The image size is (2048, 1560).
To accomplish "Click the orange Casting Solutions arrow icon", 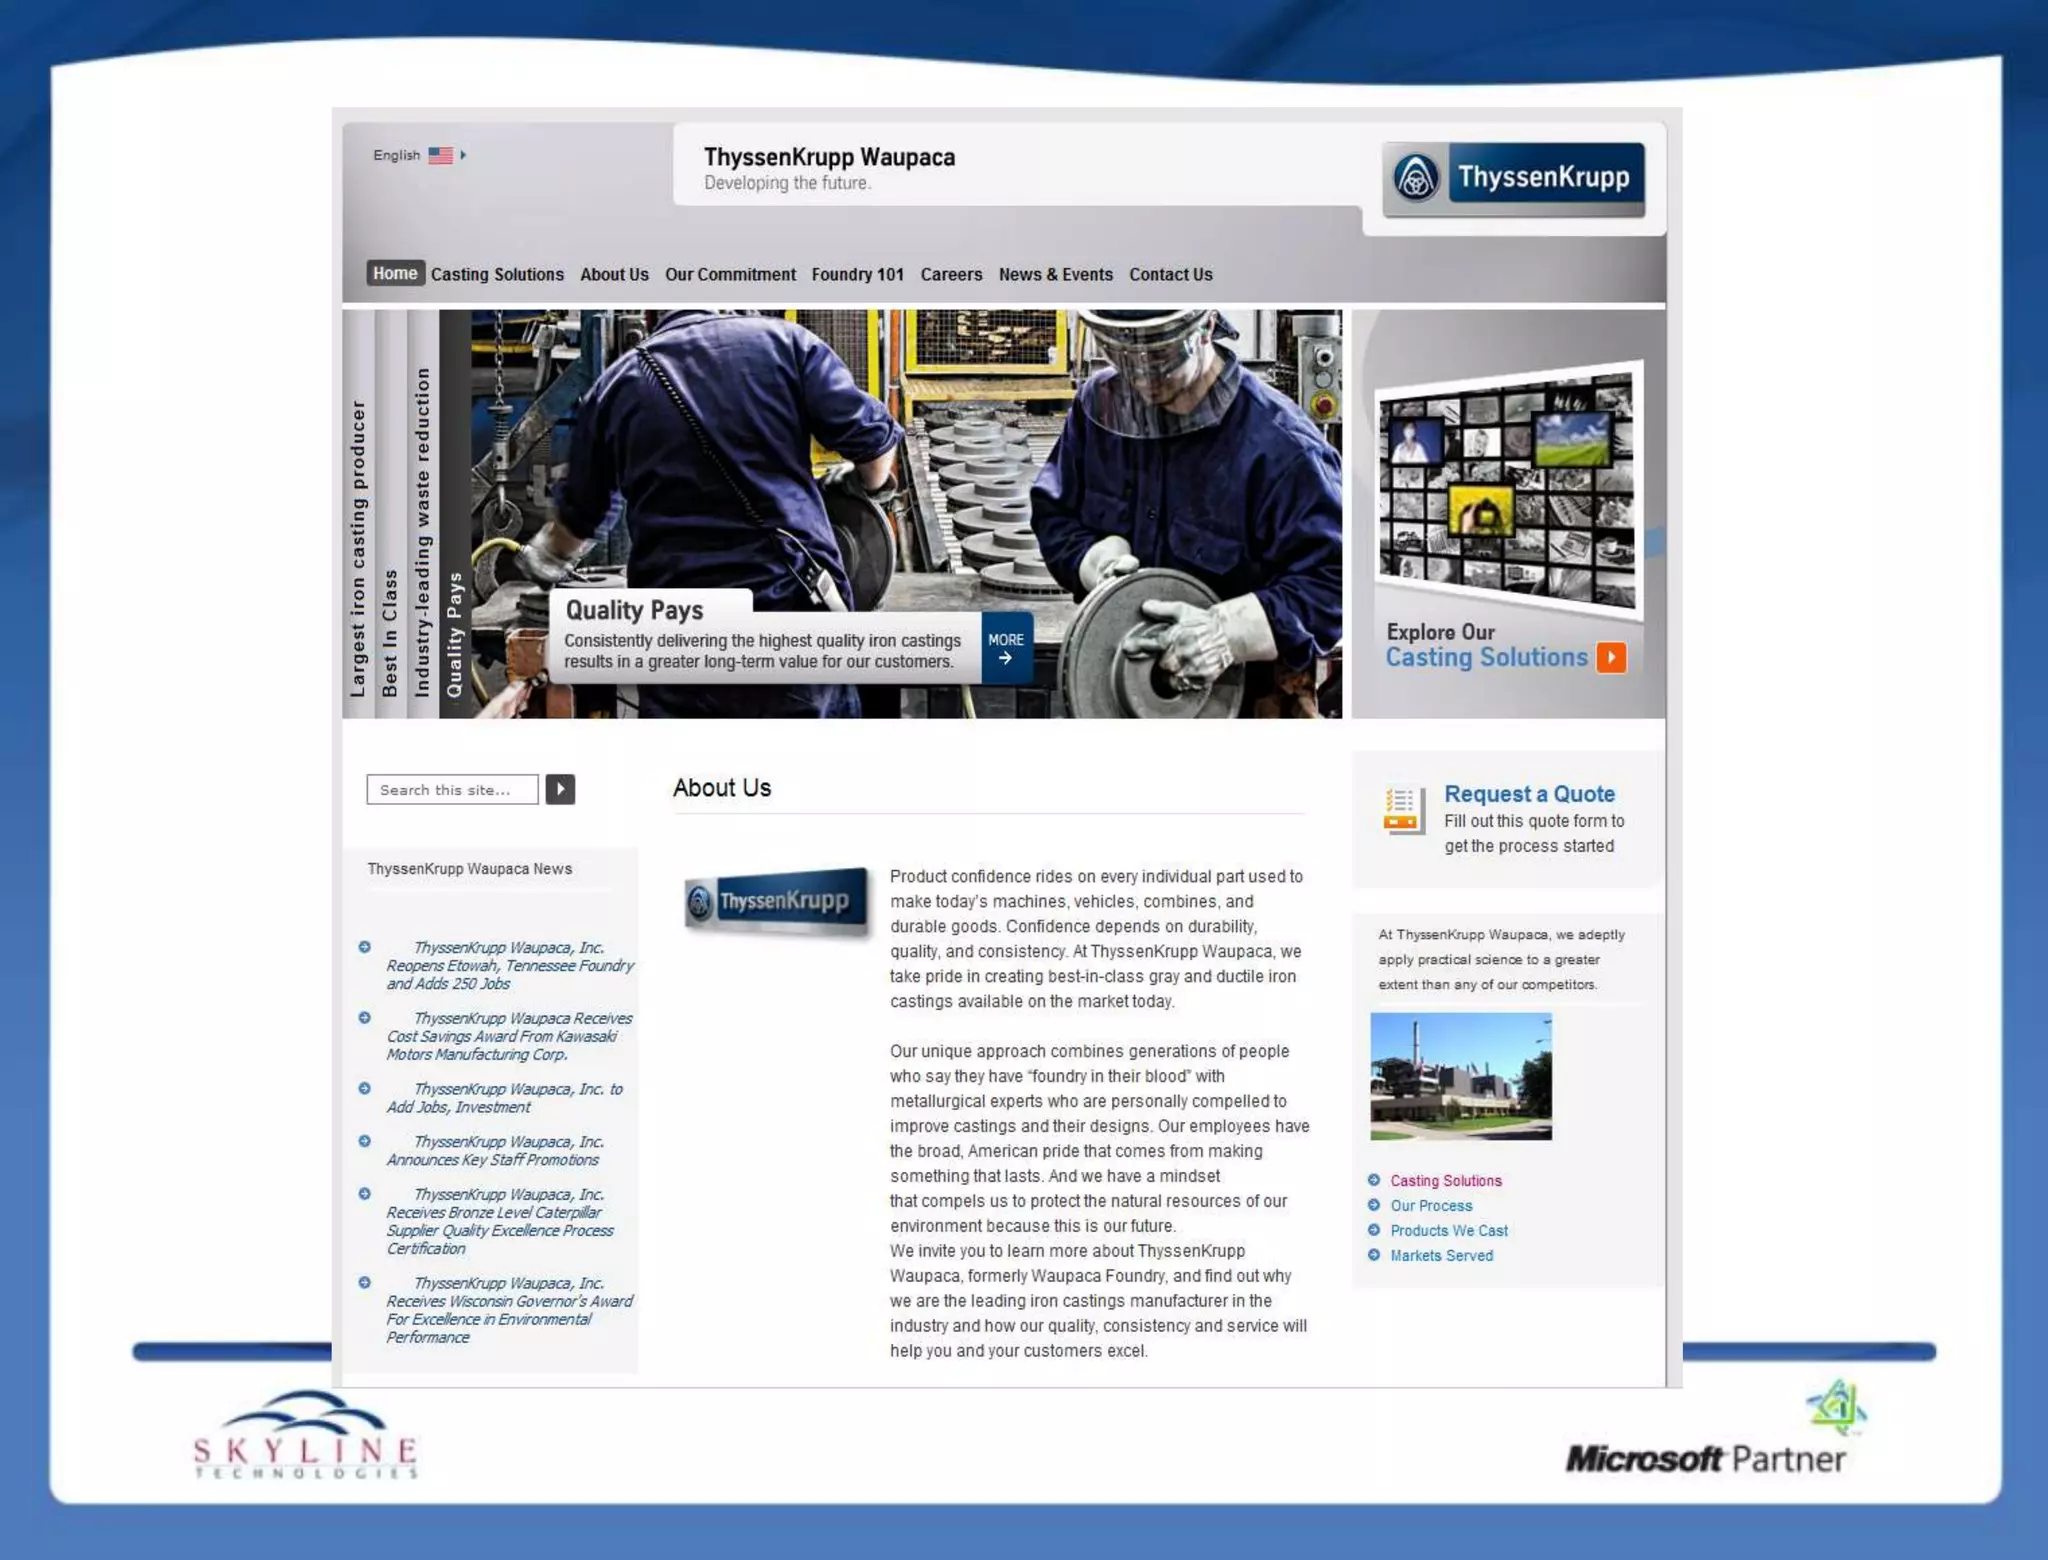I will [1611, 657].
